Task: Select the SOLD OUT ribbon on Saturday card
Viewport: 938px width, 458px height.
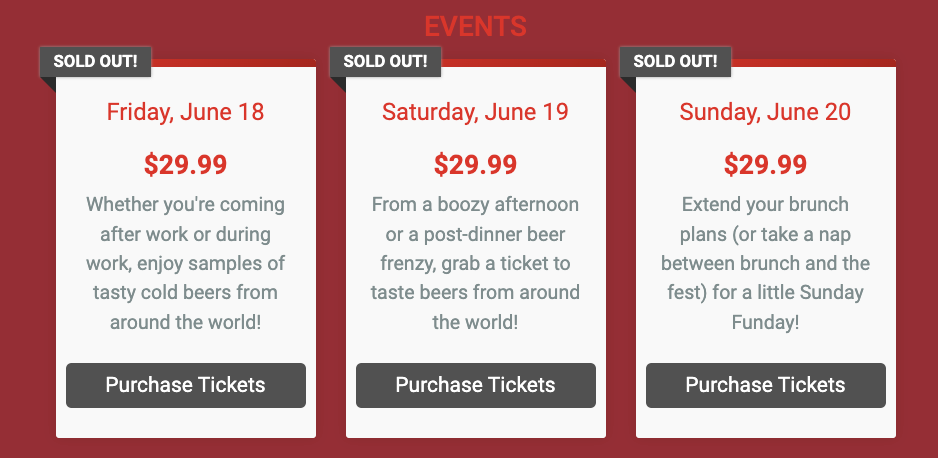Action: tap(386, 61)
